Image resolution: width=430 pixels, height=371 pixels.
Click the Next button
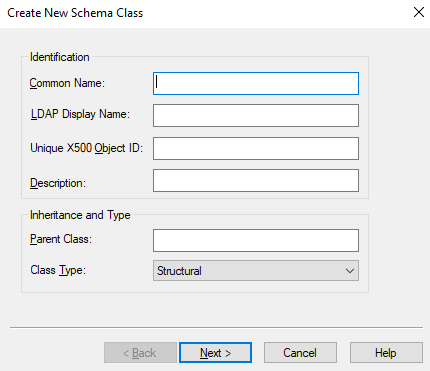coord(215,353)
